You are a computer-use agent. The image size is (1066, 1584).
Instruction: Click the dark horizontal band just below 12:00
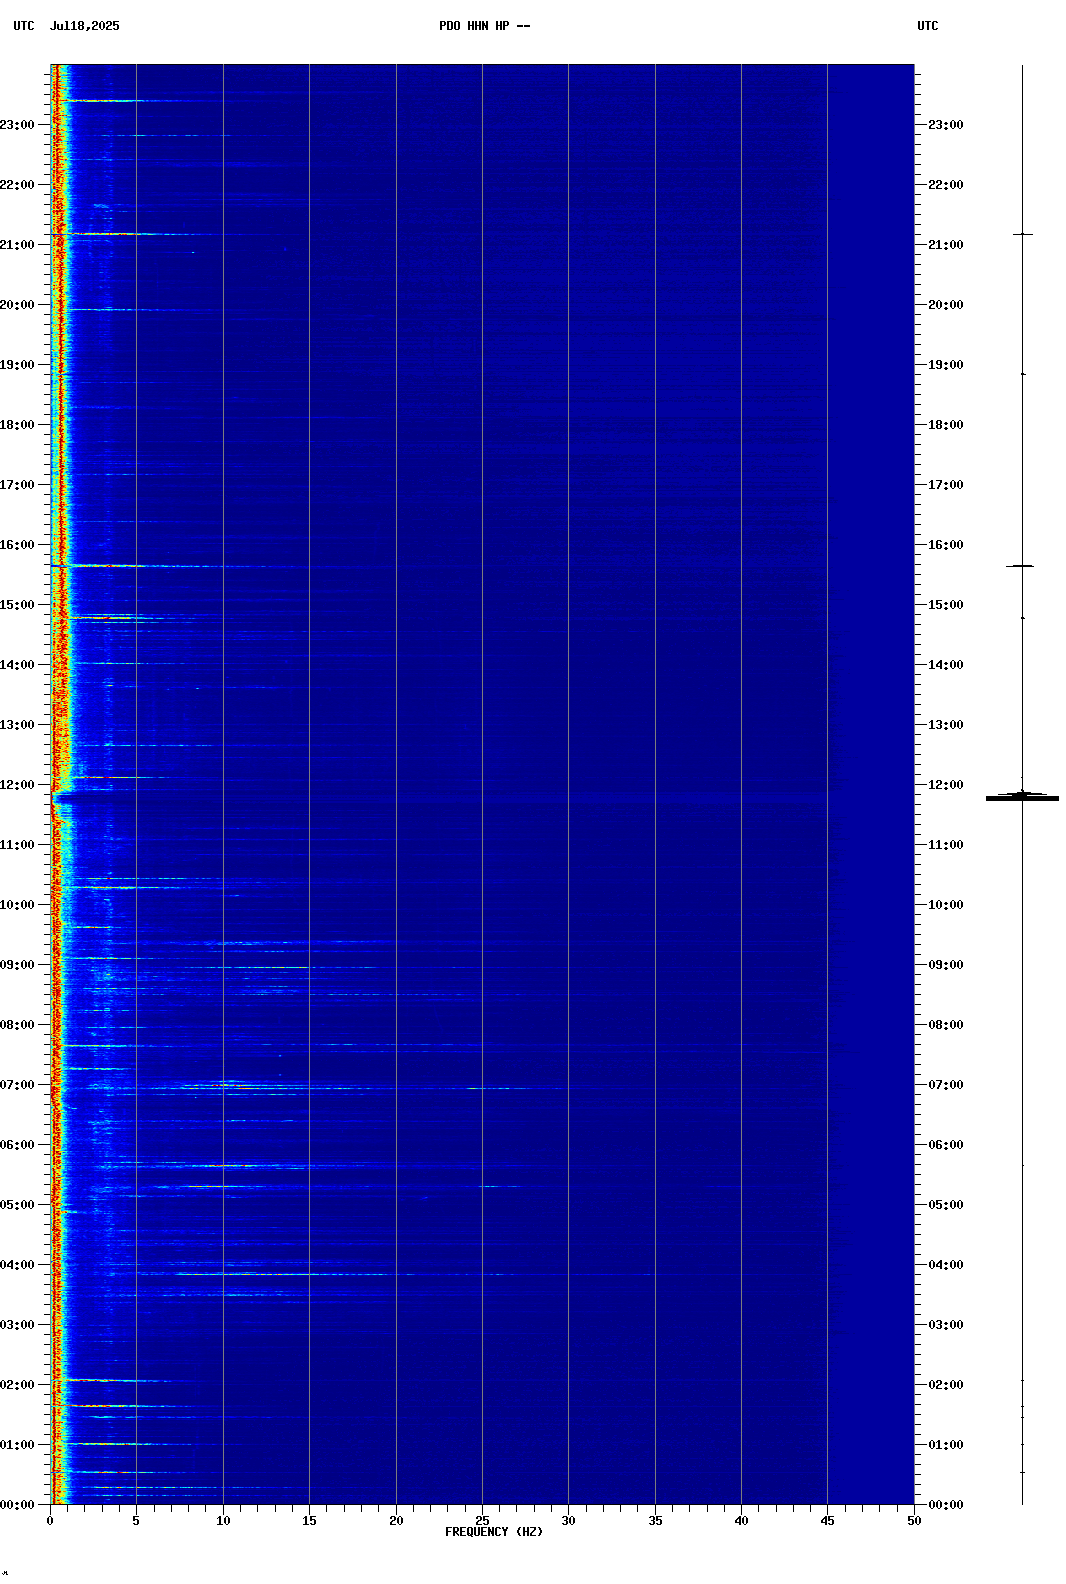[x=482, y=799]
